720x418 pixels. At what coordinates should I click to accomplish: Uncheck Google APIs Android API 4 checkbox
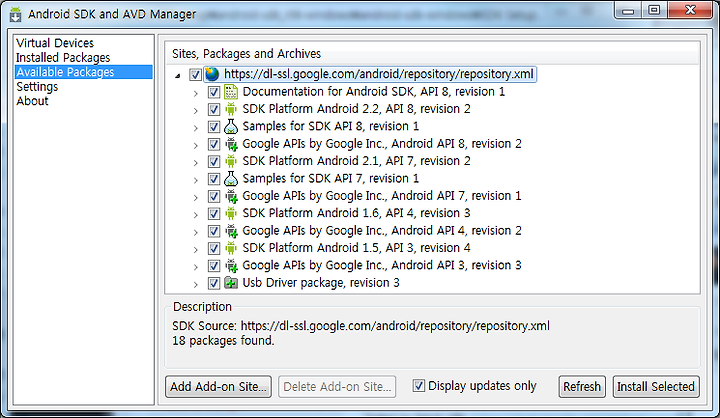(x=214, y=231)
